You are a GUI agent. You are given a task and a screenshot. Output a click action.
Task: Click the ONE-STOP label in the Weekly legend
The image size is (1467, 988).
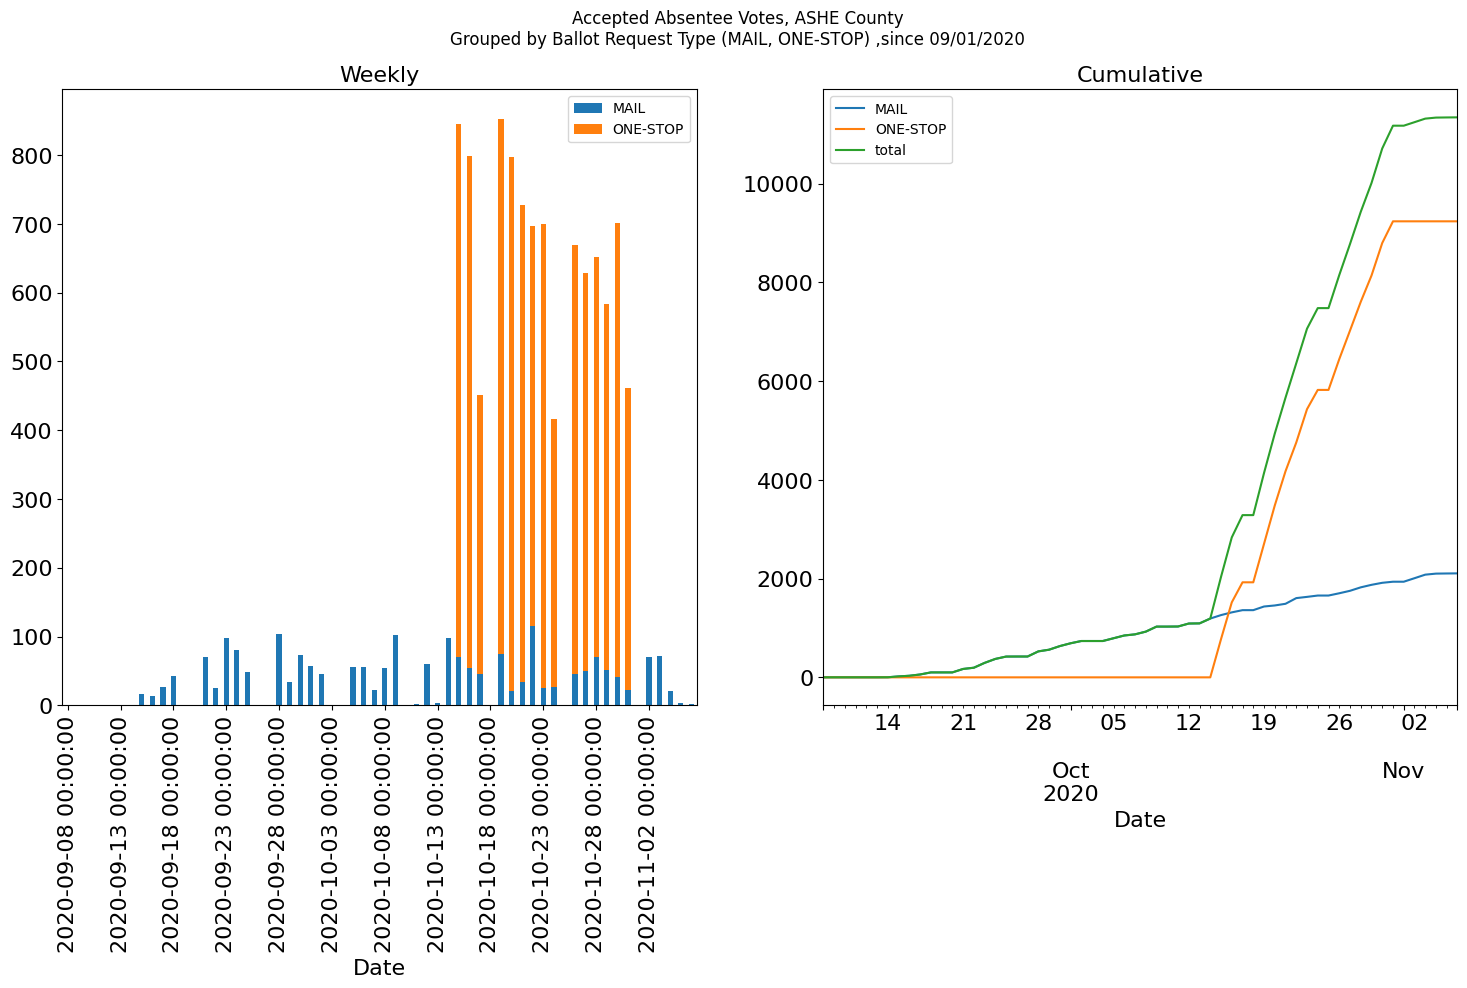coord(648,130)
